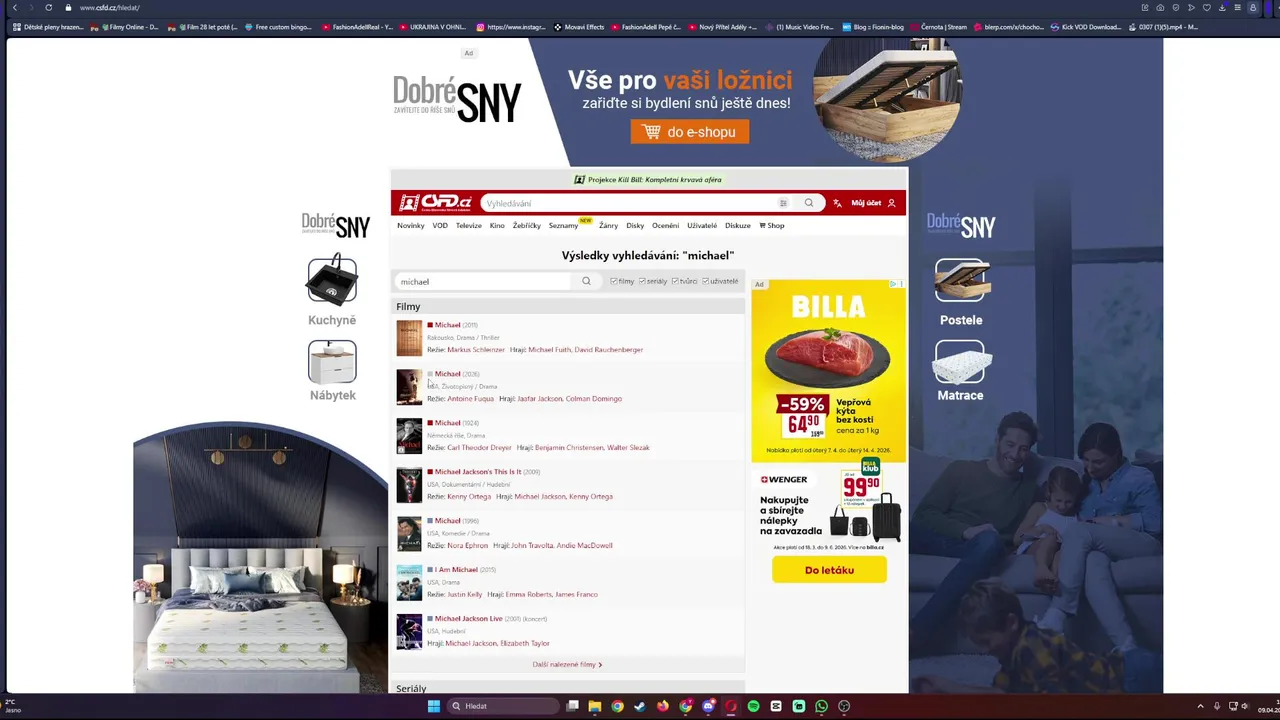Screen dimensions: 1280x720
Task: Click the Postele bed icon in the right ad
Action: 962,280
